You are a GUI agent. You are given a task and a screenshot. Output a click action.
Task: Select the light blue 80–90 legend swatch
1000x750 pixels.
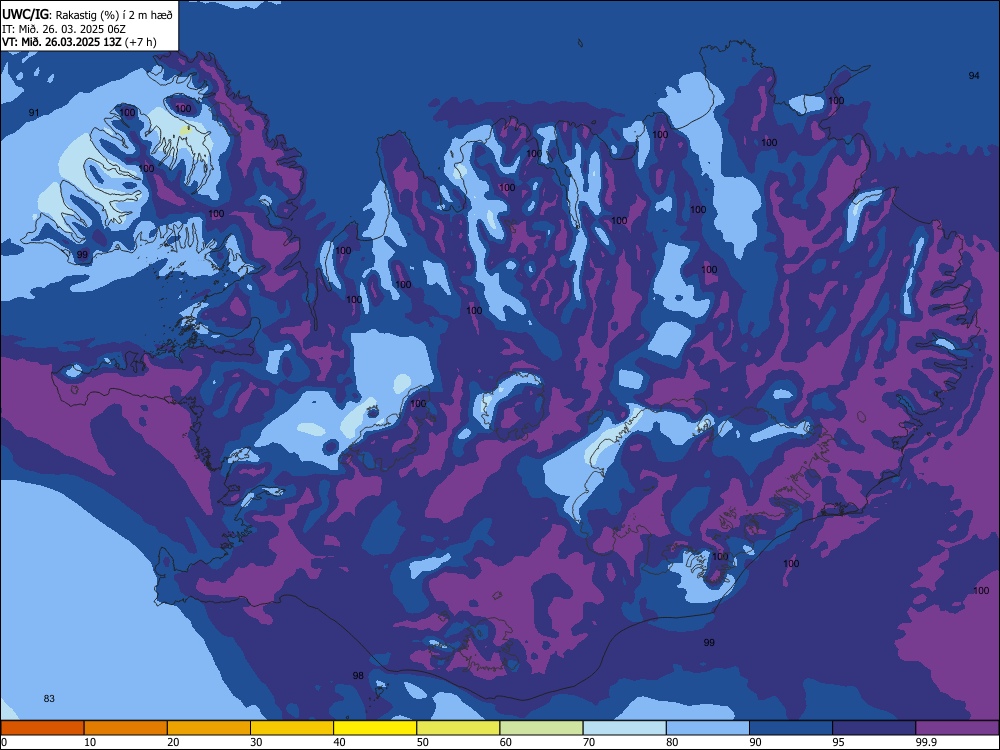tap(708, 728)
